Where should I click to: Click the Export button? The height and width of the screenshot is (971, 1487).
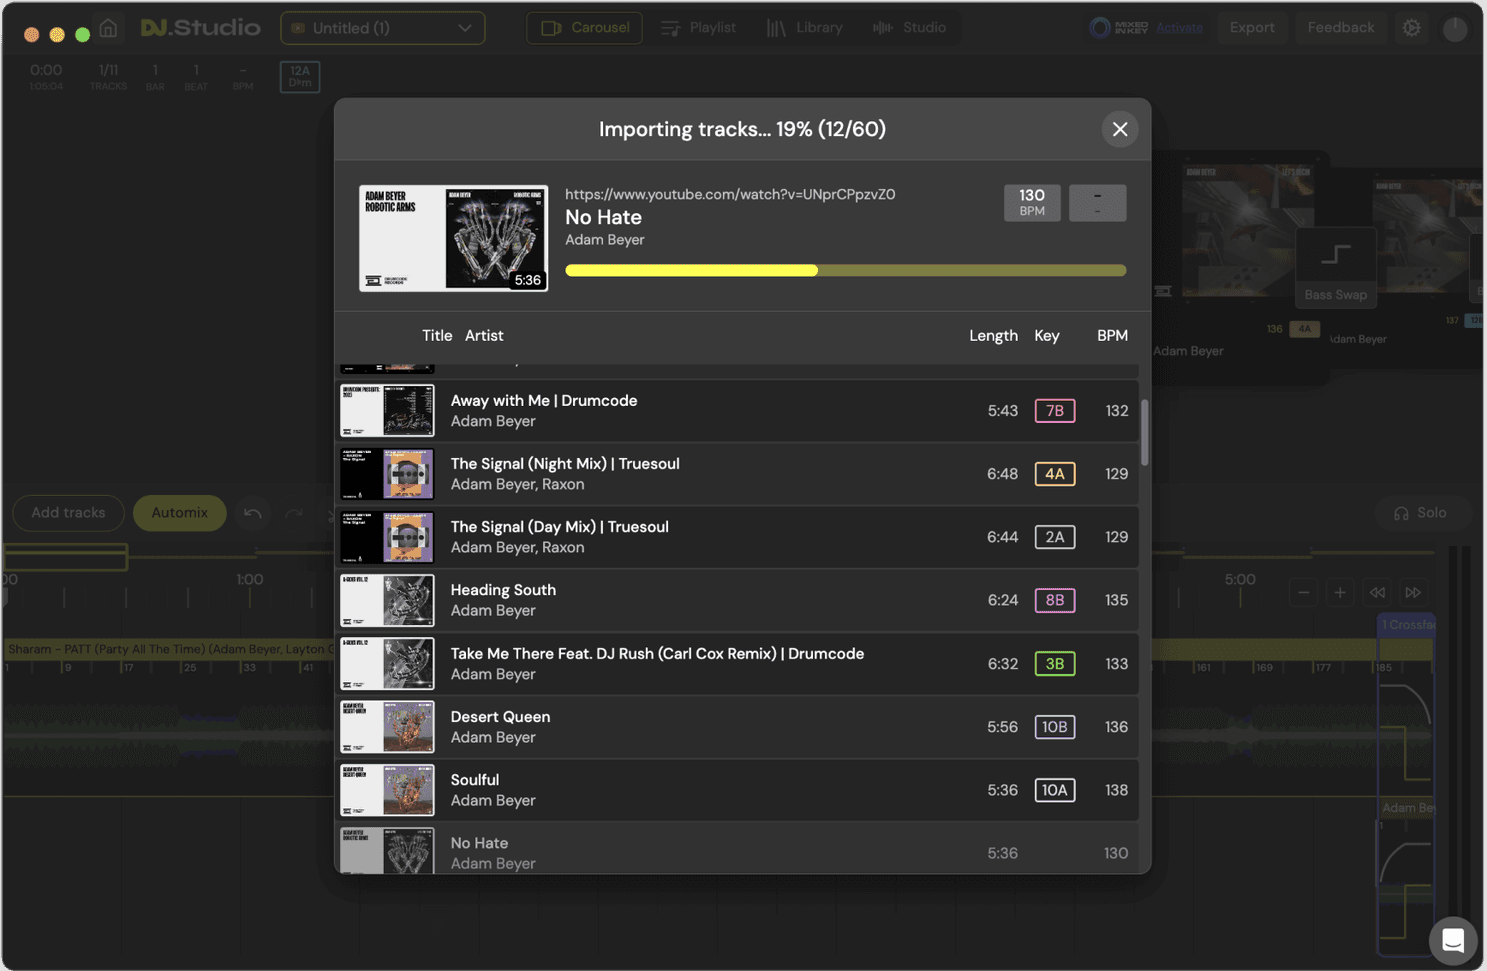click(x=1252, y=28)
